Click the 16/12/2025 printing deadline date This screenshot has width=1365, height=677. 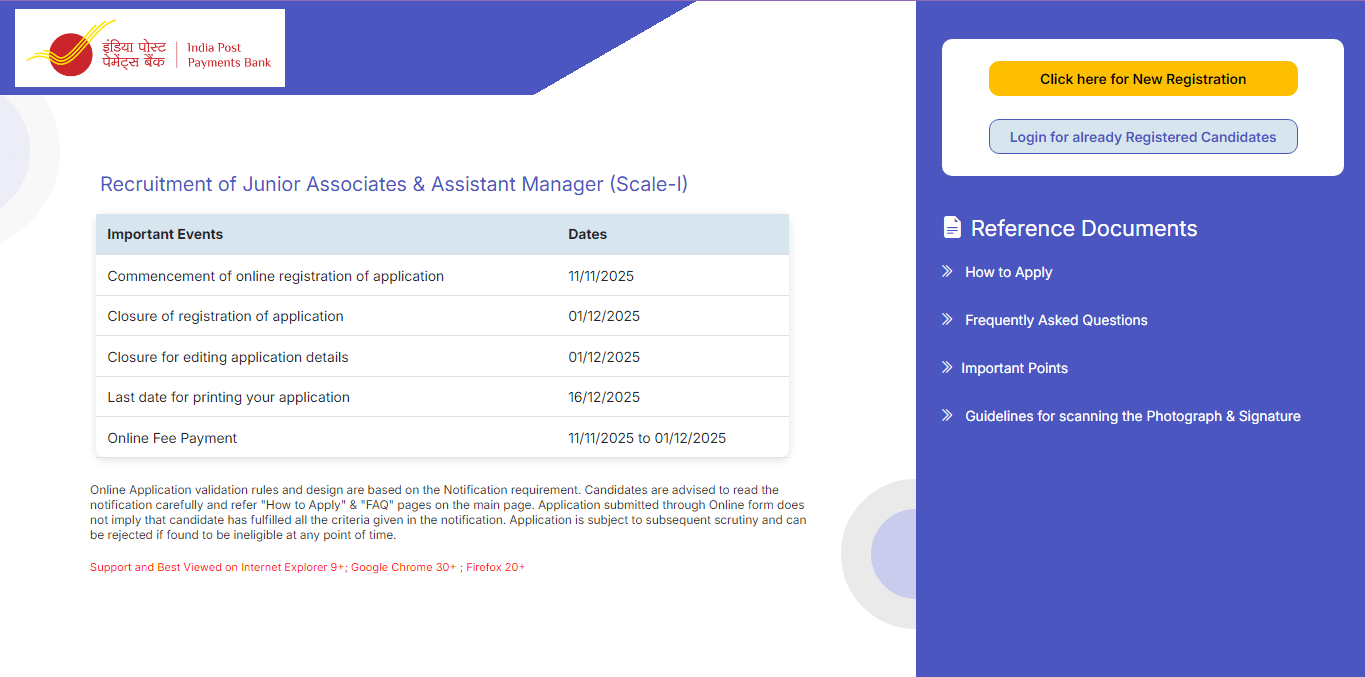601,396
